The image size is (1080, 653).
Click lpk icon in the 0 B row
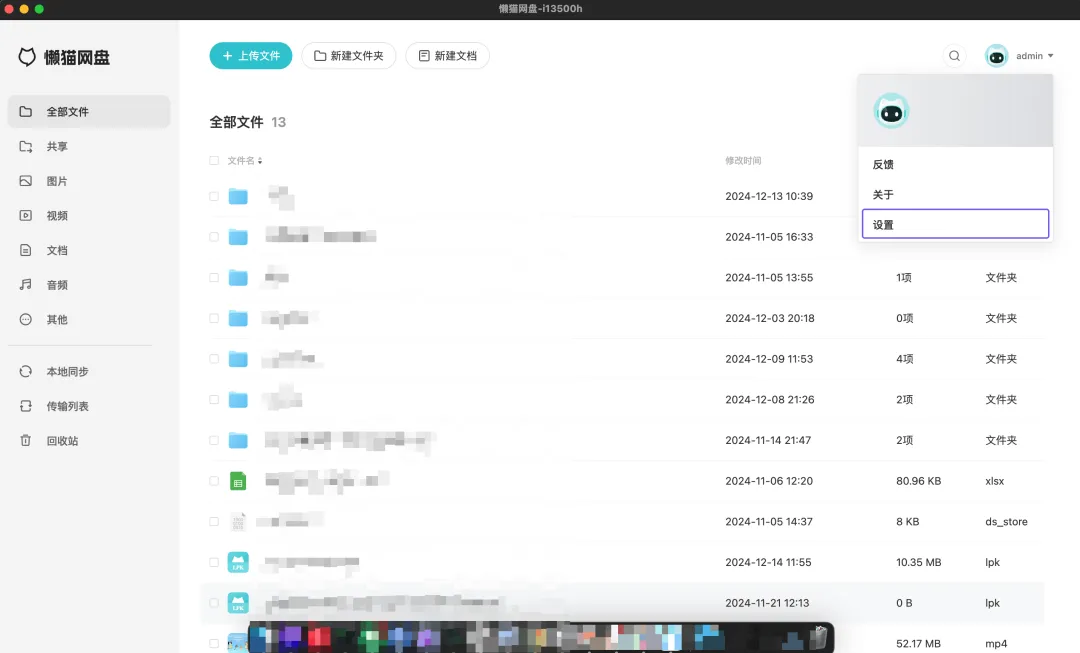pyautogui.click(x=238, y=603)
